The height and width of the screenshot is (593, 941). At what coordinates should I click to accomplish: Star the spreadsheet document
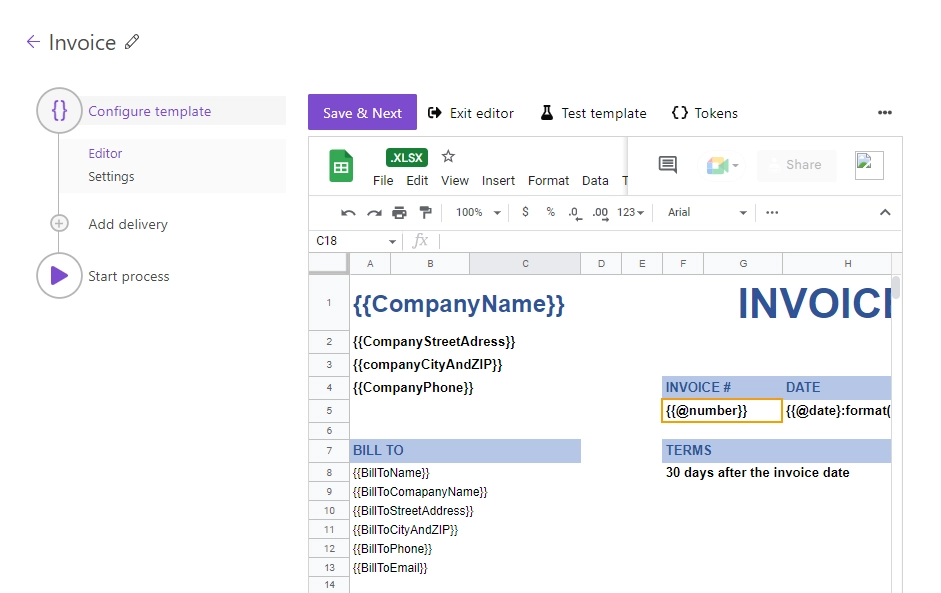click(x=448, y=157)
